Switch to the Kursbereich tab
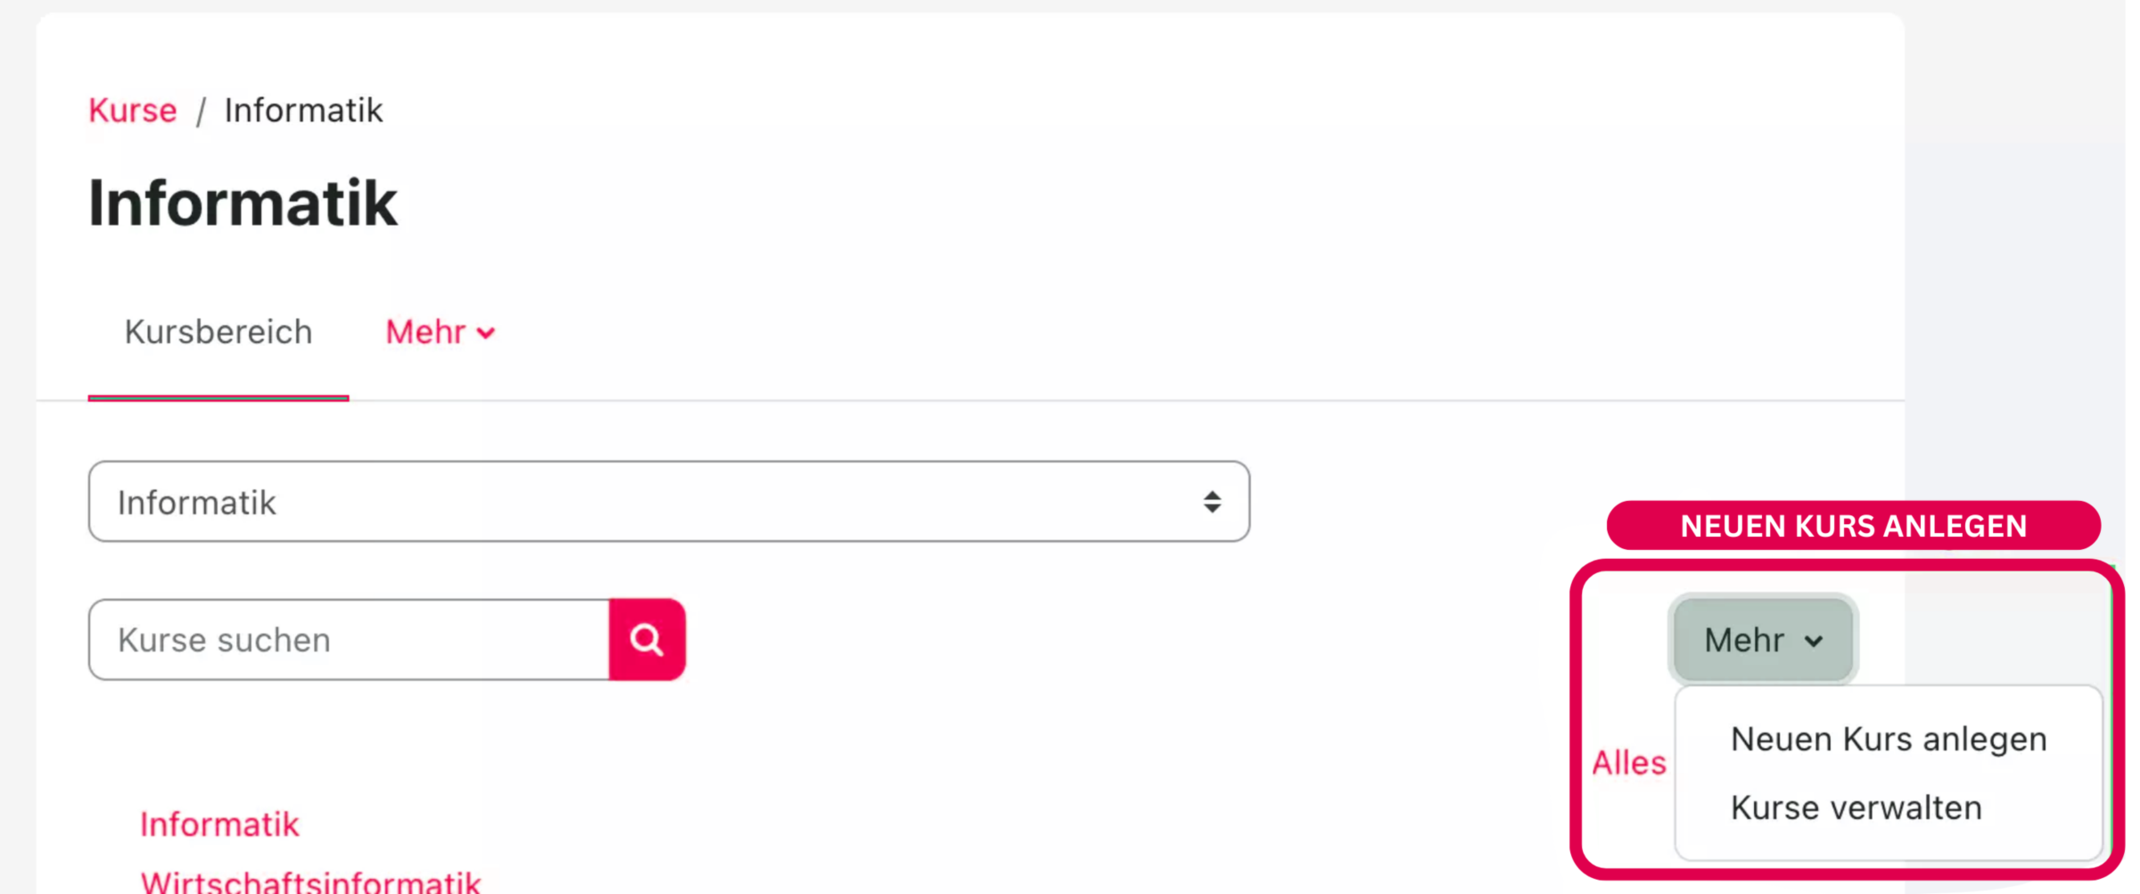 point(218,332)
